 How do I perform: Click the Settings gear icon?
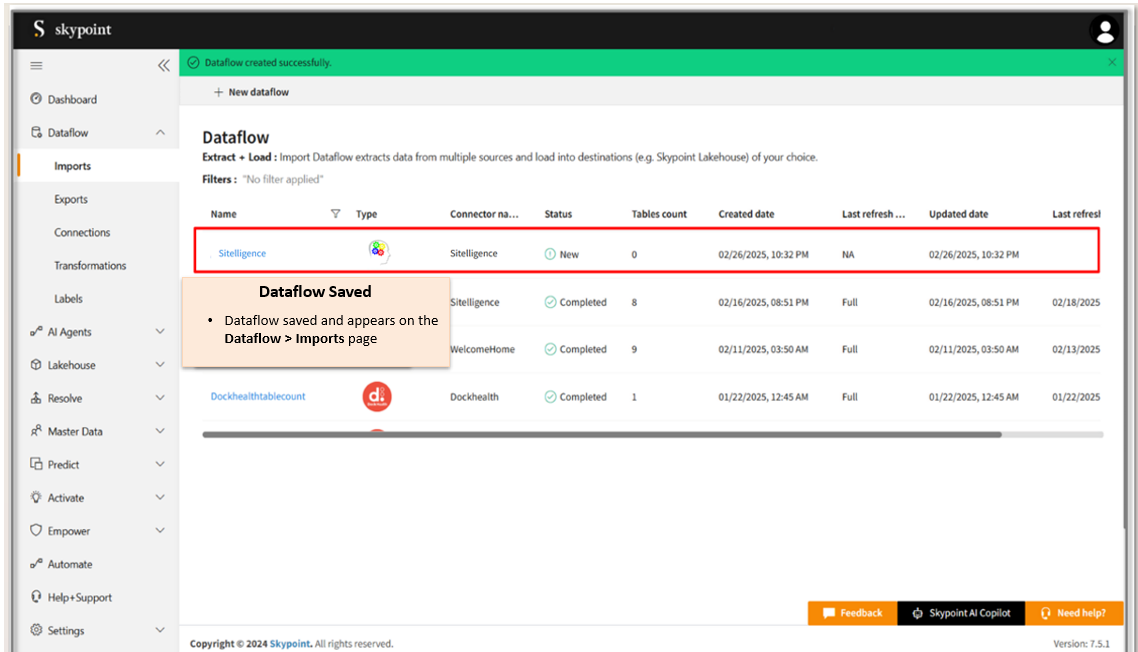coord(37,630)
